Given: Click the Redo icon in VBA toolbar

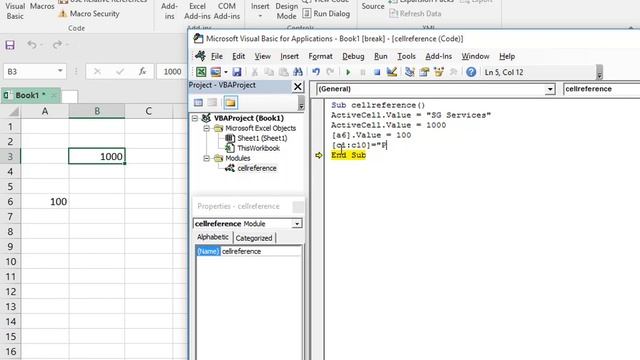Looking at the screenshot, I should tap(330, 72).
